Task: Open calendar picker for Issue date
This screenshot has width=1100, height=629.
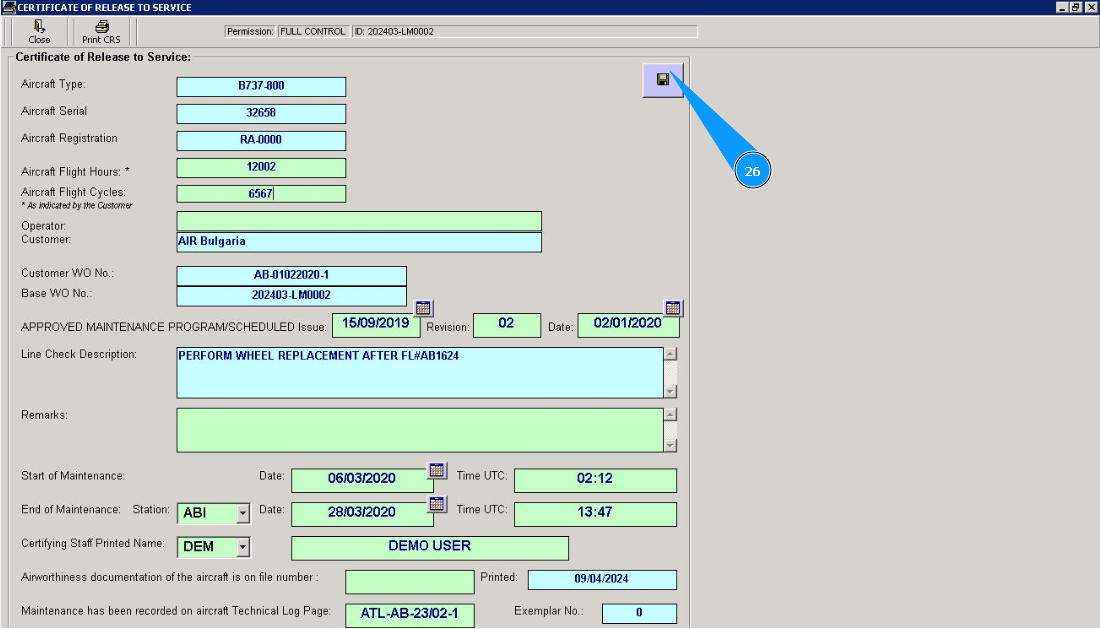Action: pyautogui.click(x=423, y=308)
